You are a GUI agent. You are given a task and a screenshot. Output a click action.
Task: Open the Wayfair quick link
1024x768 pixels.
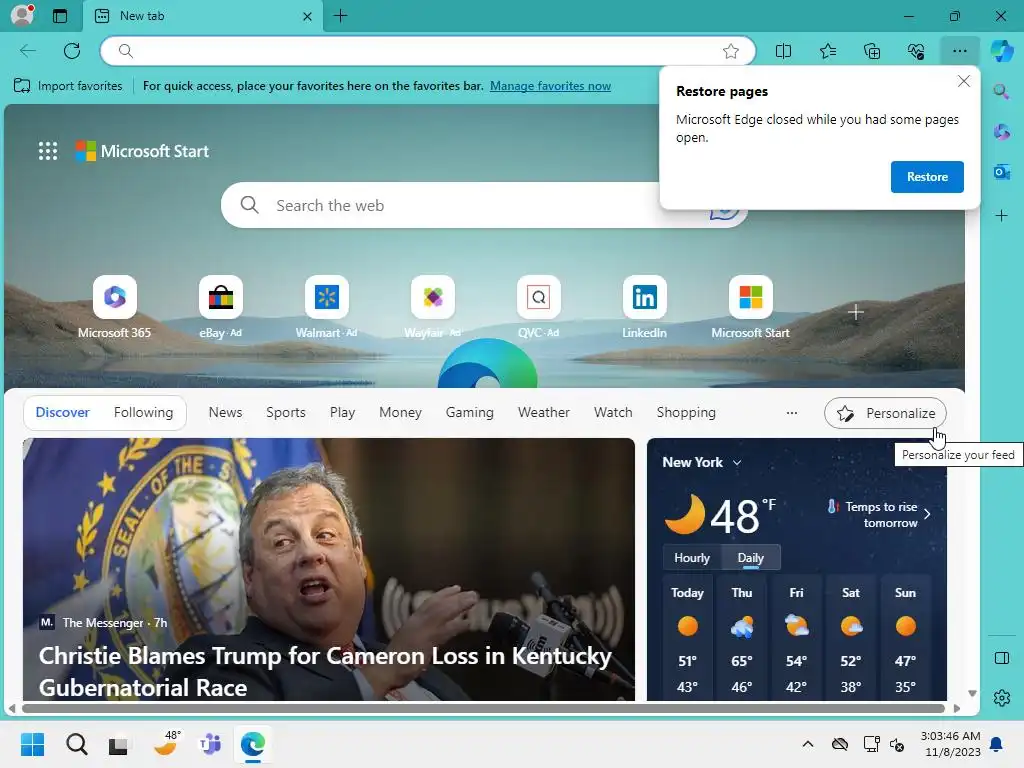[x=432, y=308]
